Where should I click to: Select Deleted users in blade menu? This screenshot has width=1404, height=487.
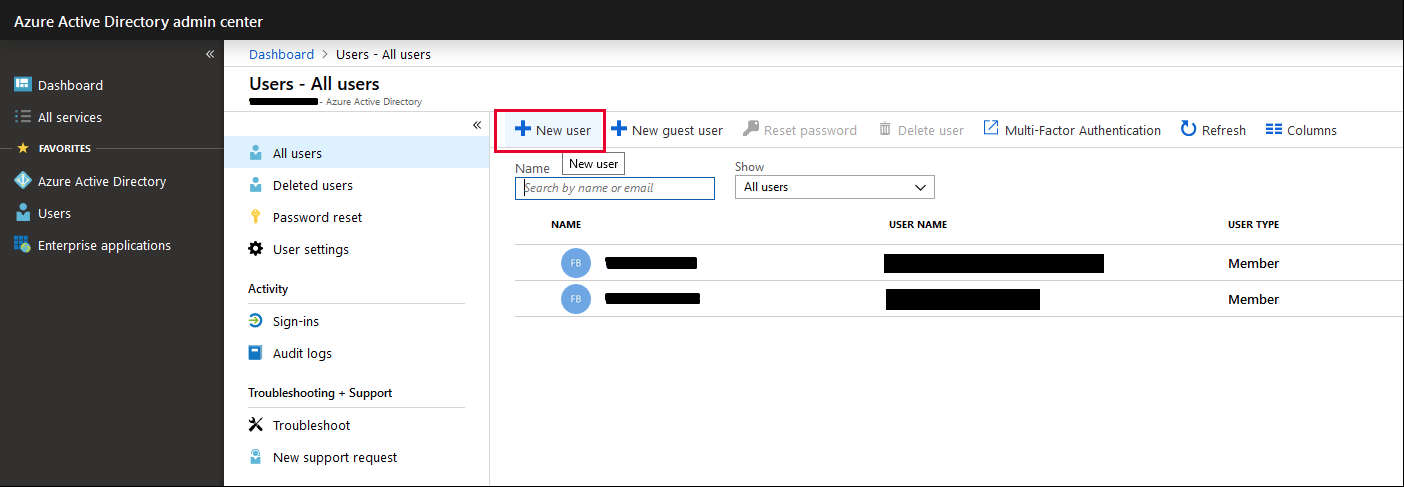click(x=313, y=185)
